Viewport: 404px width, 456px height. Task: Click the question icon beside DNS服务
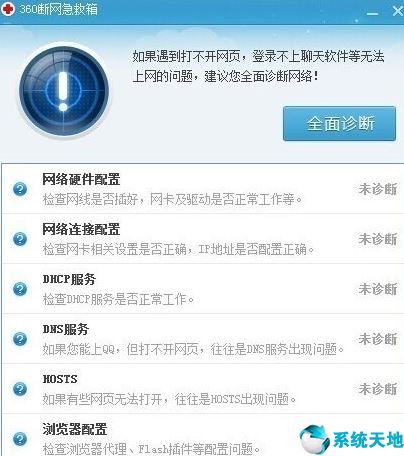coord(20,339)
